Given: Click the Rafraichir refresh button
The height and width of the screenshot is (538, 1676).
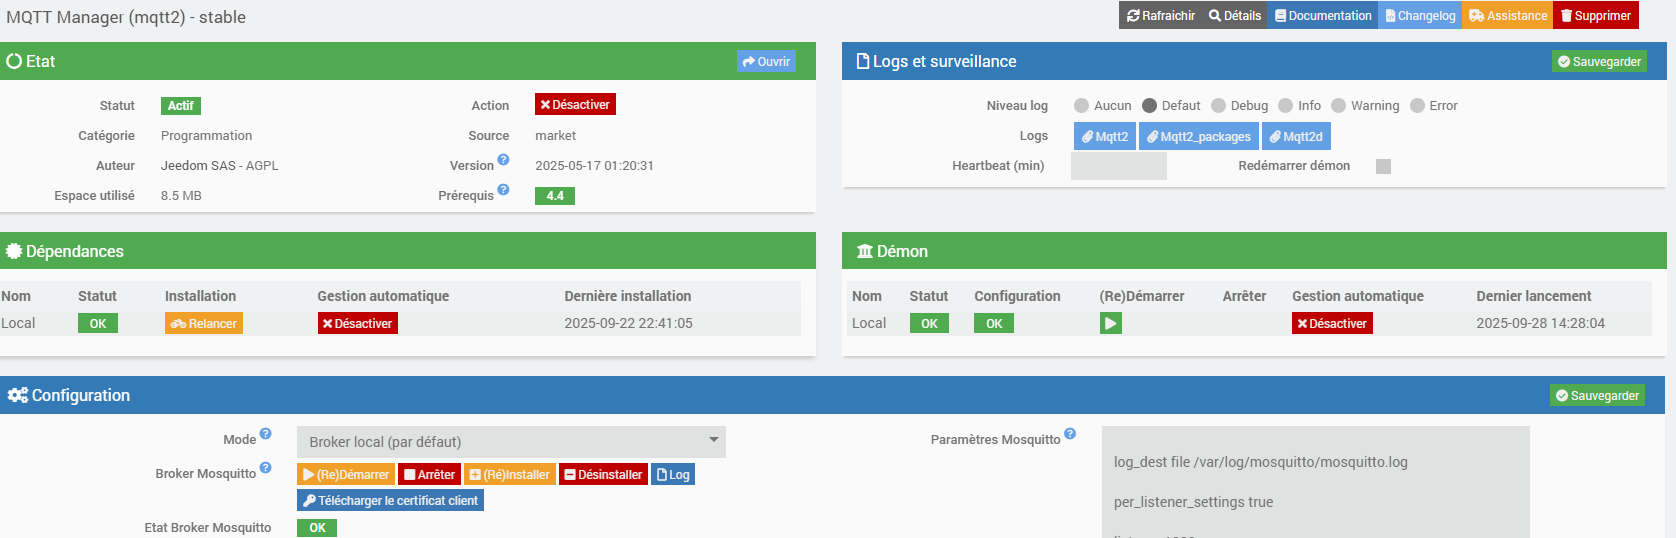Looking at the screenshot, I should (x=1160, y=15).
